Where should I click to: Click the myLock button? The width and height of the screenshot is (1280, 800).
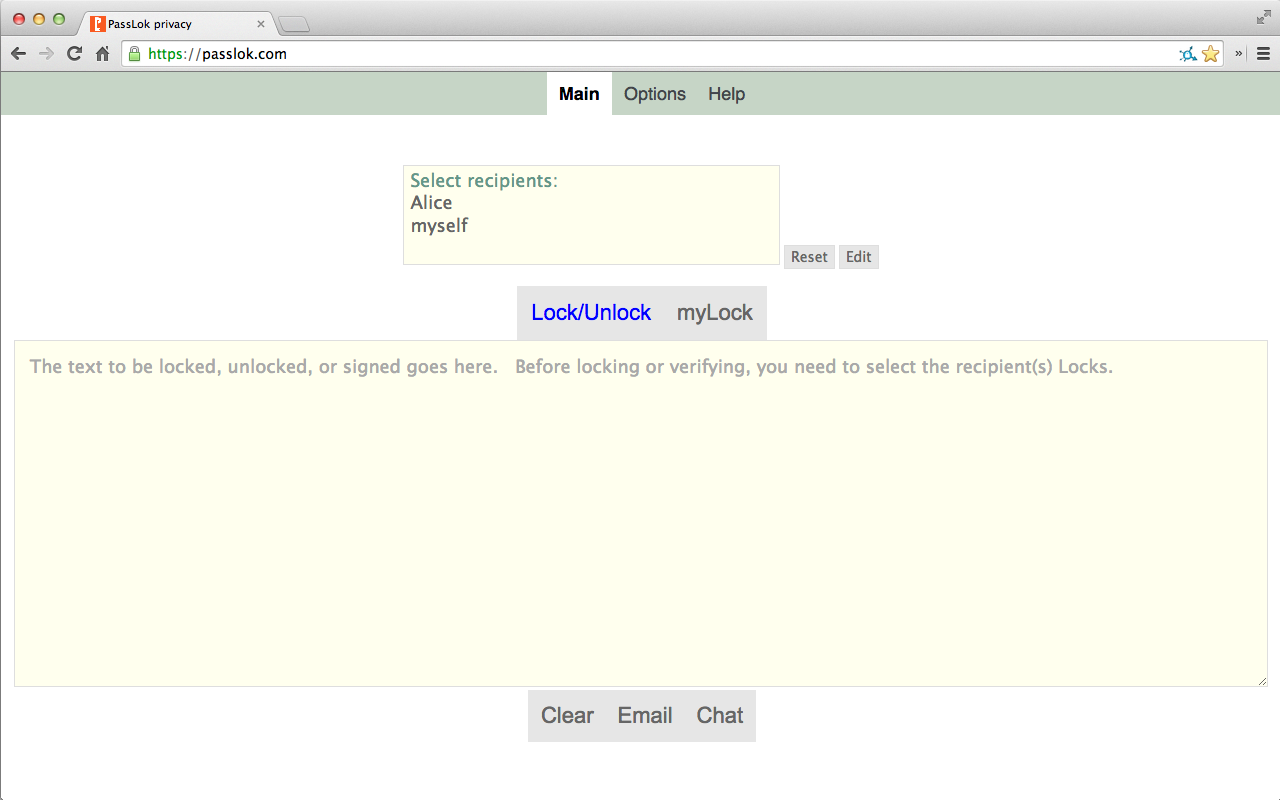(715, 313)
